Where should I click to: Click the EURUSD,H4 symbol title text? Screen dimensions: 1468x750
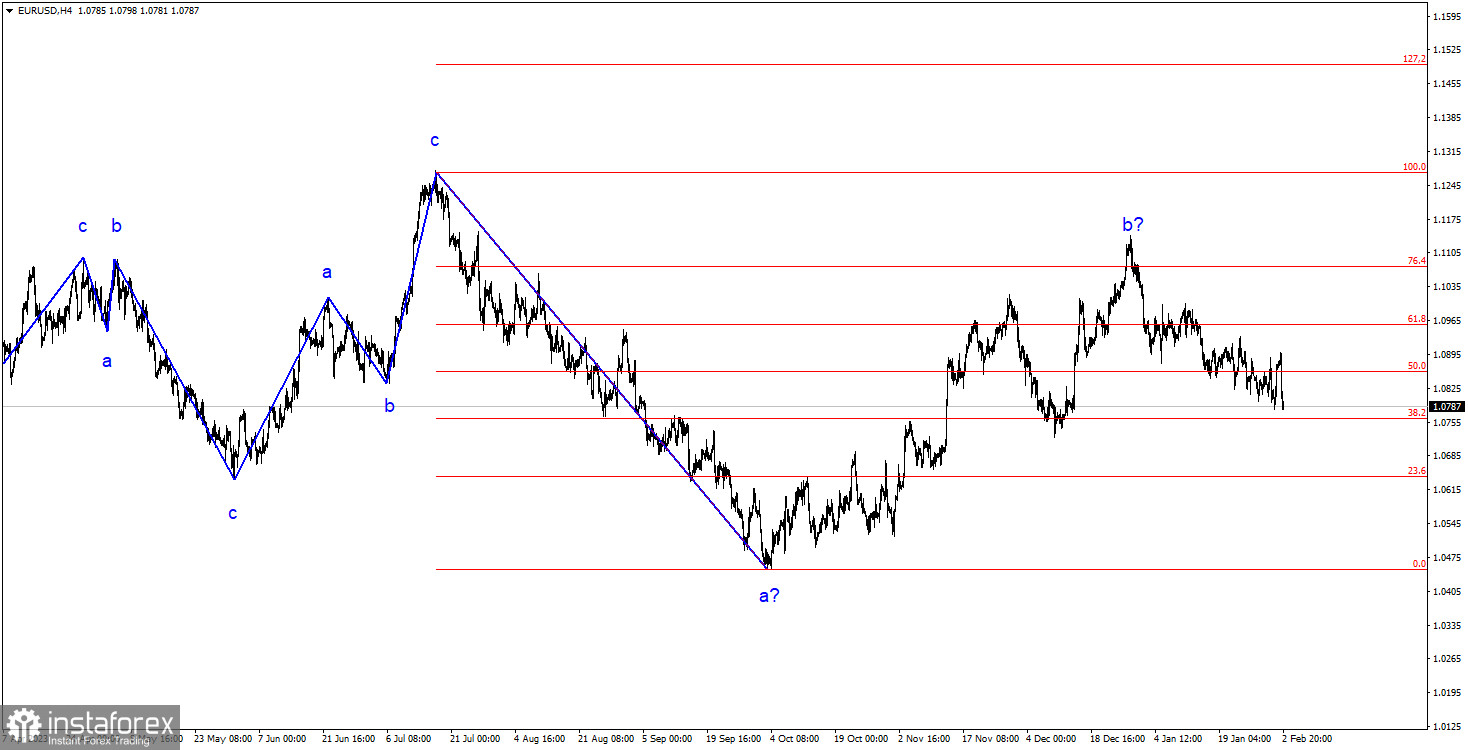click(x=45, y=10)
